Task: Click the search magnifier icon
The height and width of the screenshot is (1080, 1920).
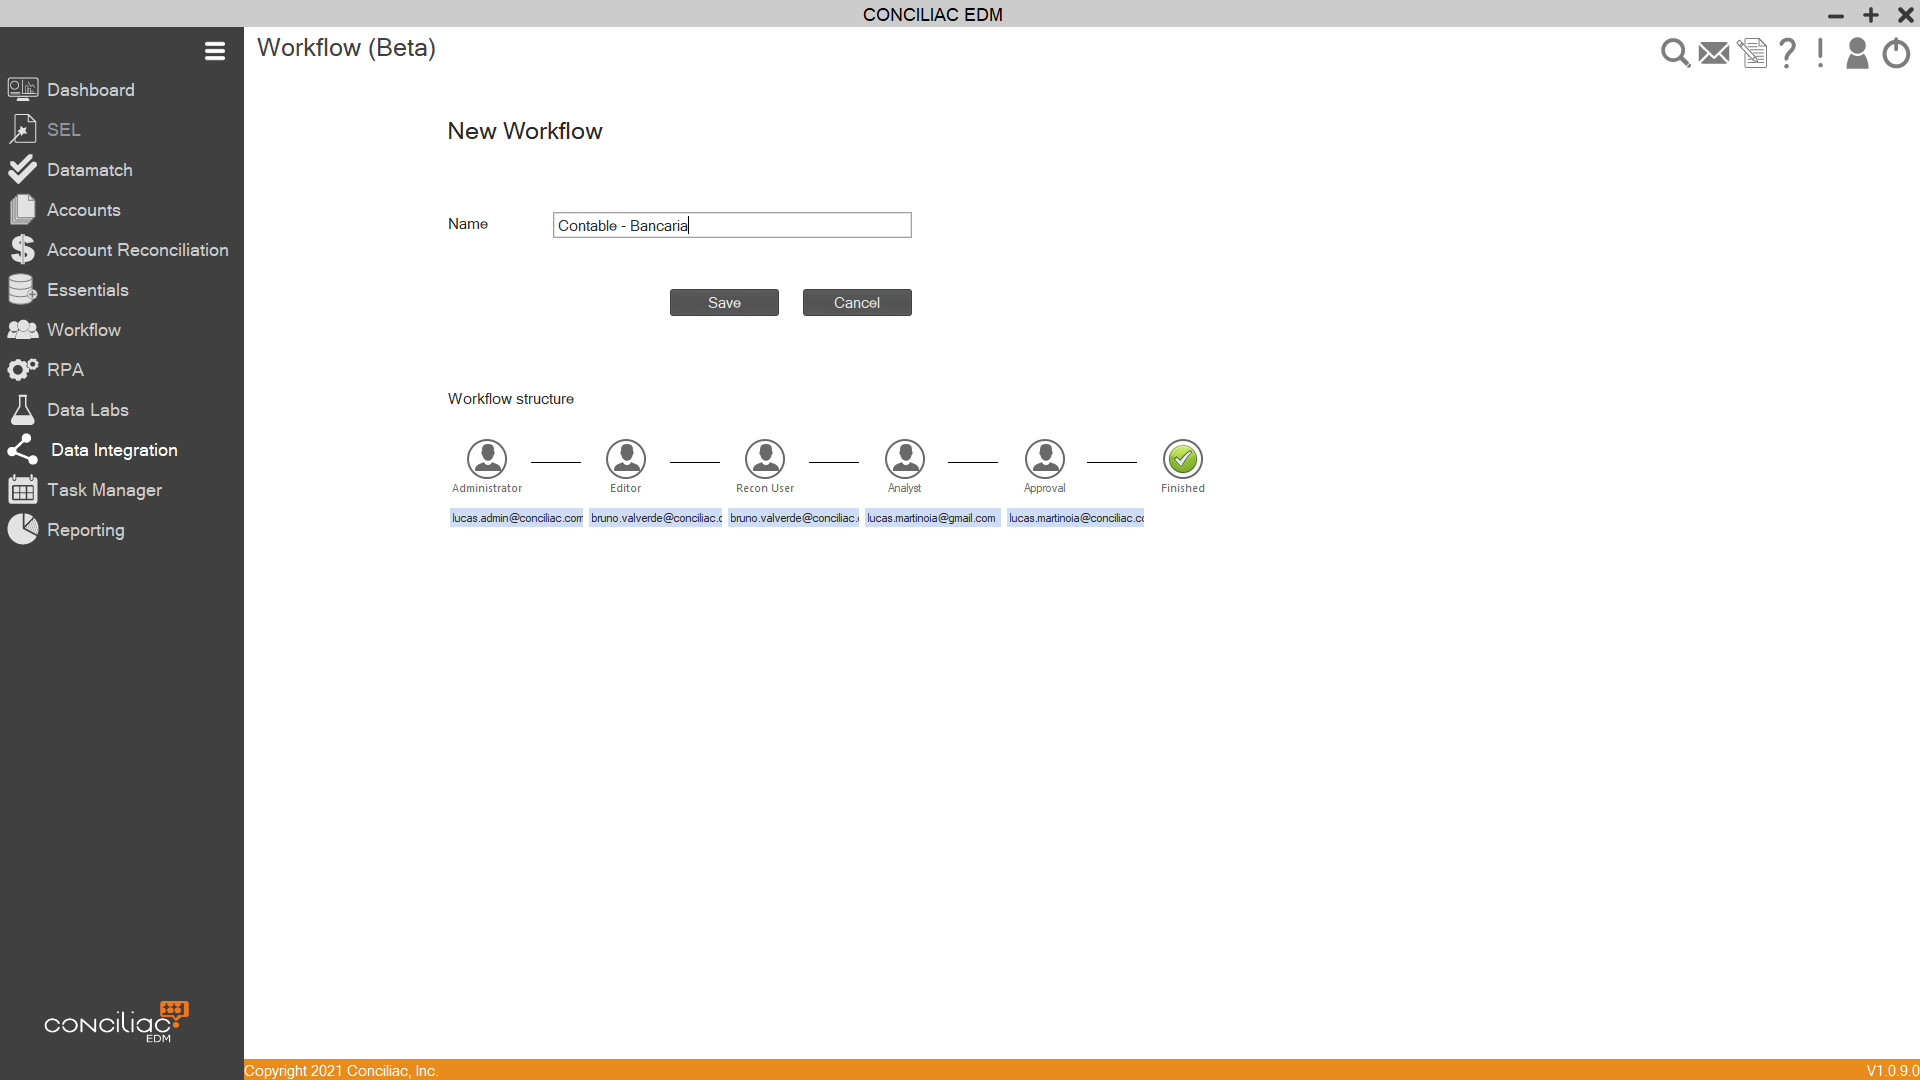Action: click(1675, 53)
